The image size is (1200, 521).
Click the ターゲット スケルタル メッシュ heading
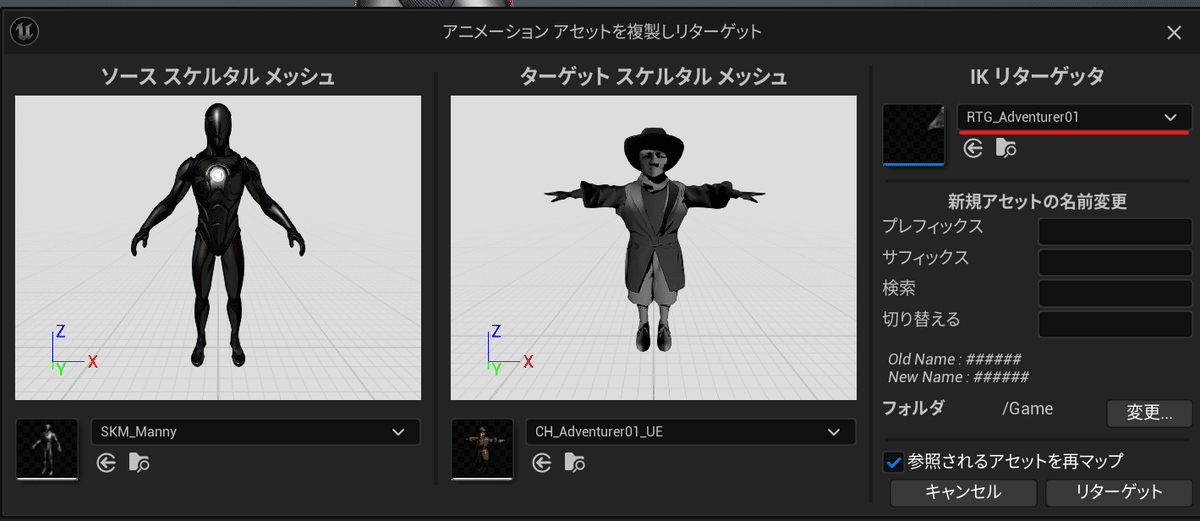coord(654,77)
